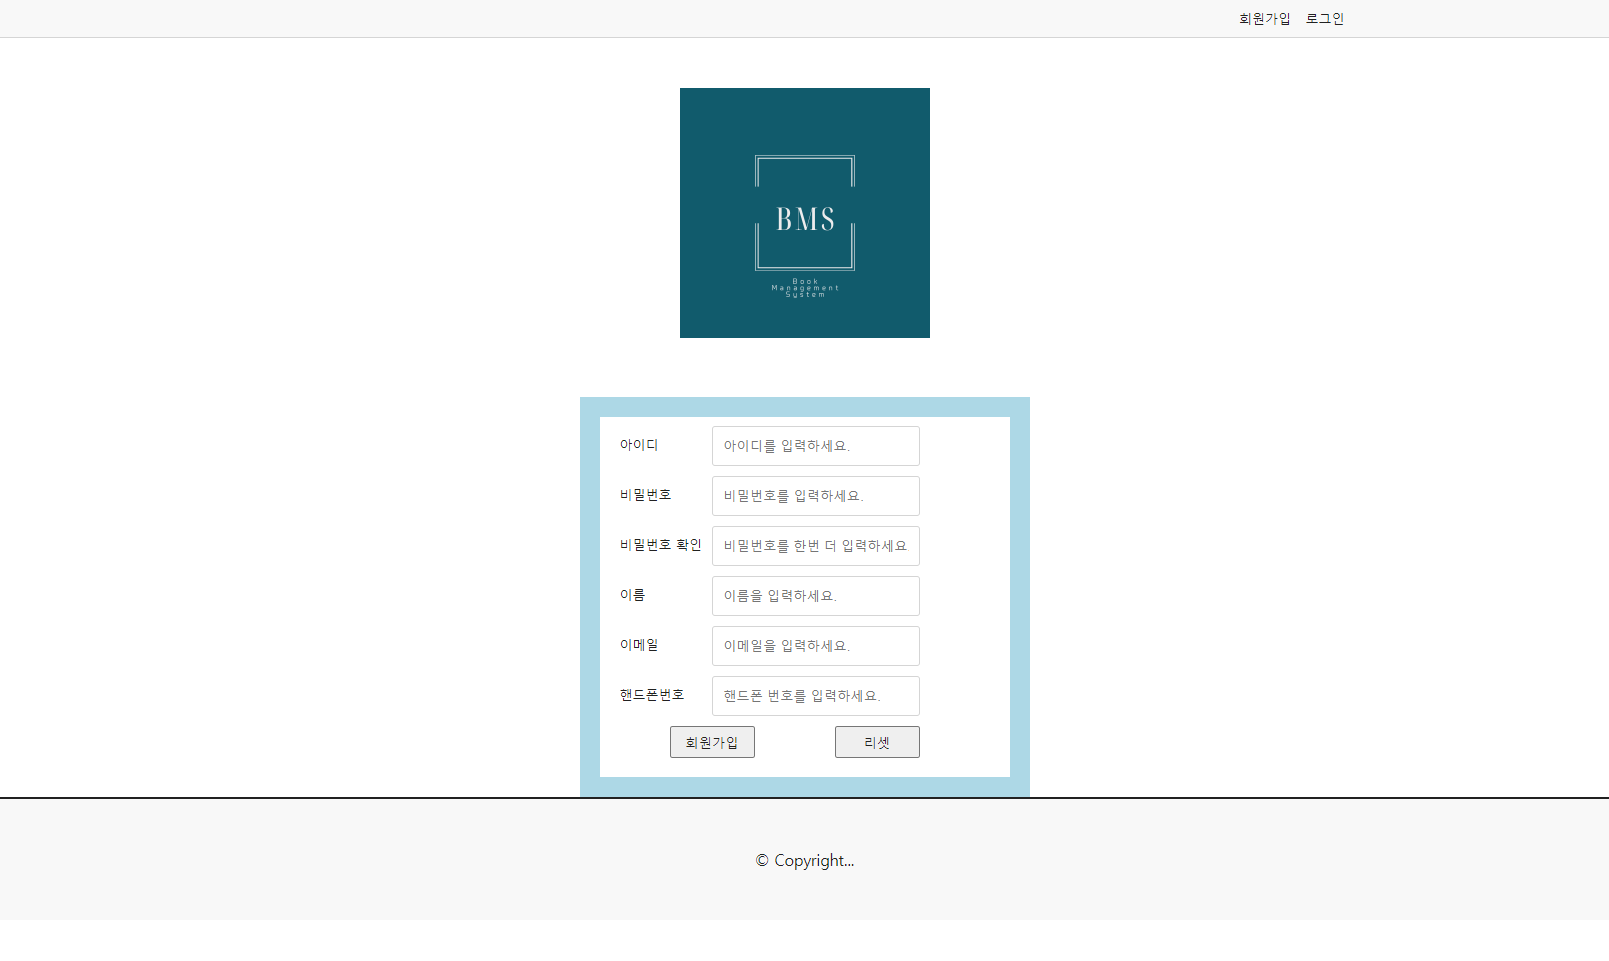Image resolution: width=1609 pixels, height=961 pixels.
Task: Open the 로그인 link in the navigation bar
Action: pyautogui.click(x=1324, y=17)
